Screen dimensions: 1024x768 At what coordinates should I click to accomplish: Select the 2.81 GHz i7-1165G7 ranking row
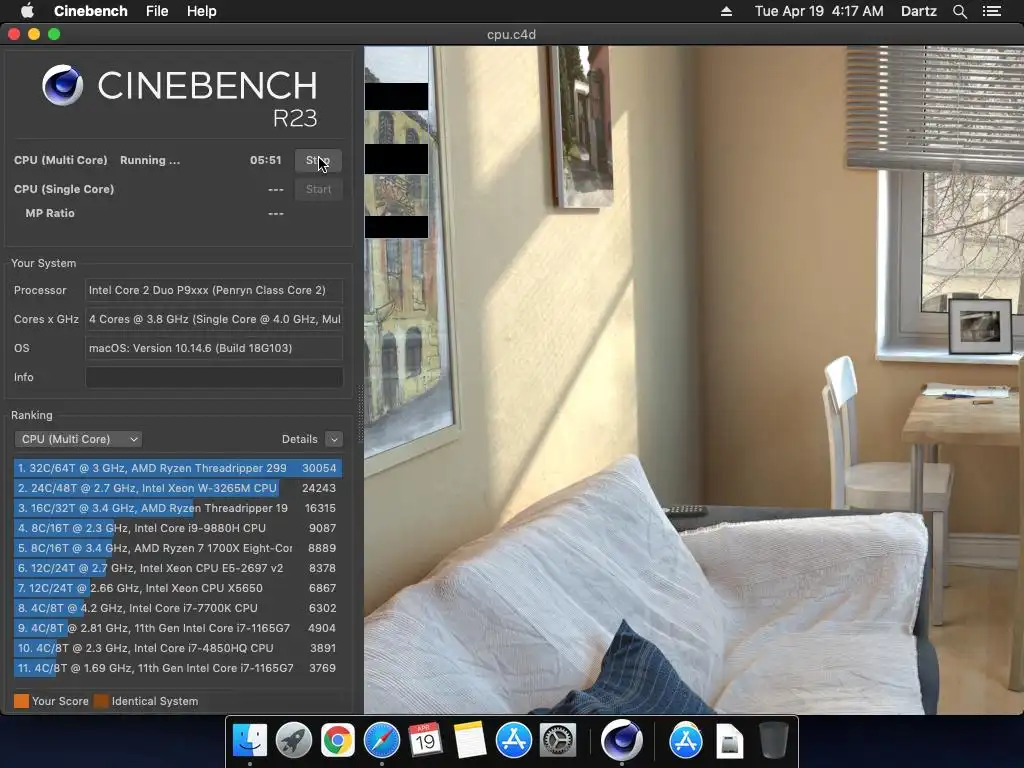coord(178,628)
